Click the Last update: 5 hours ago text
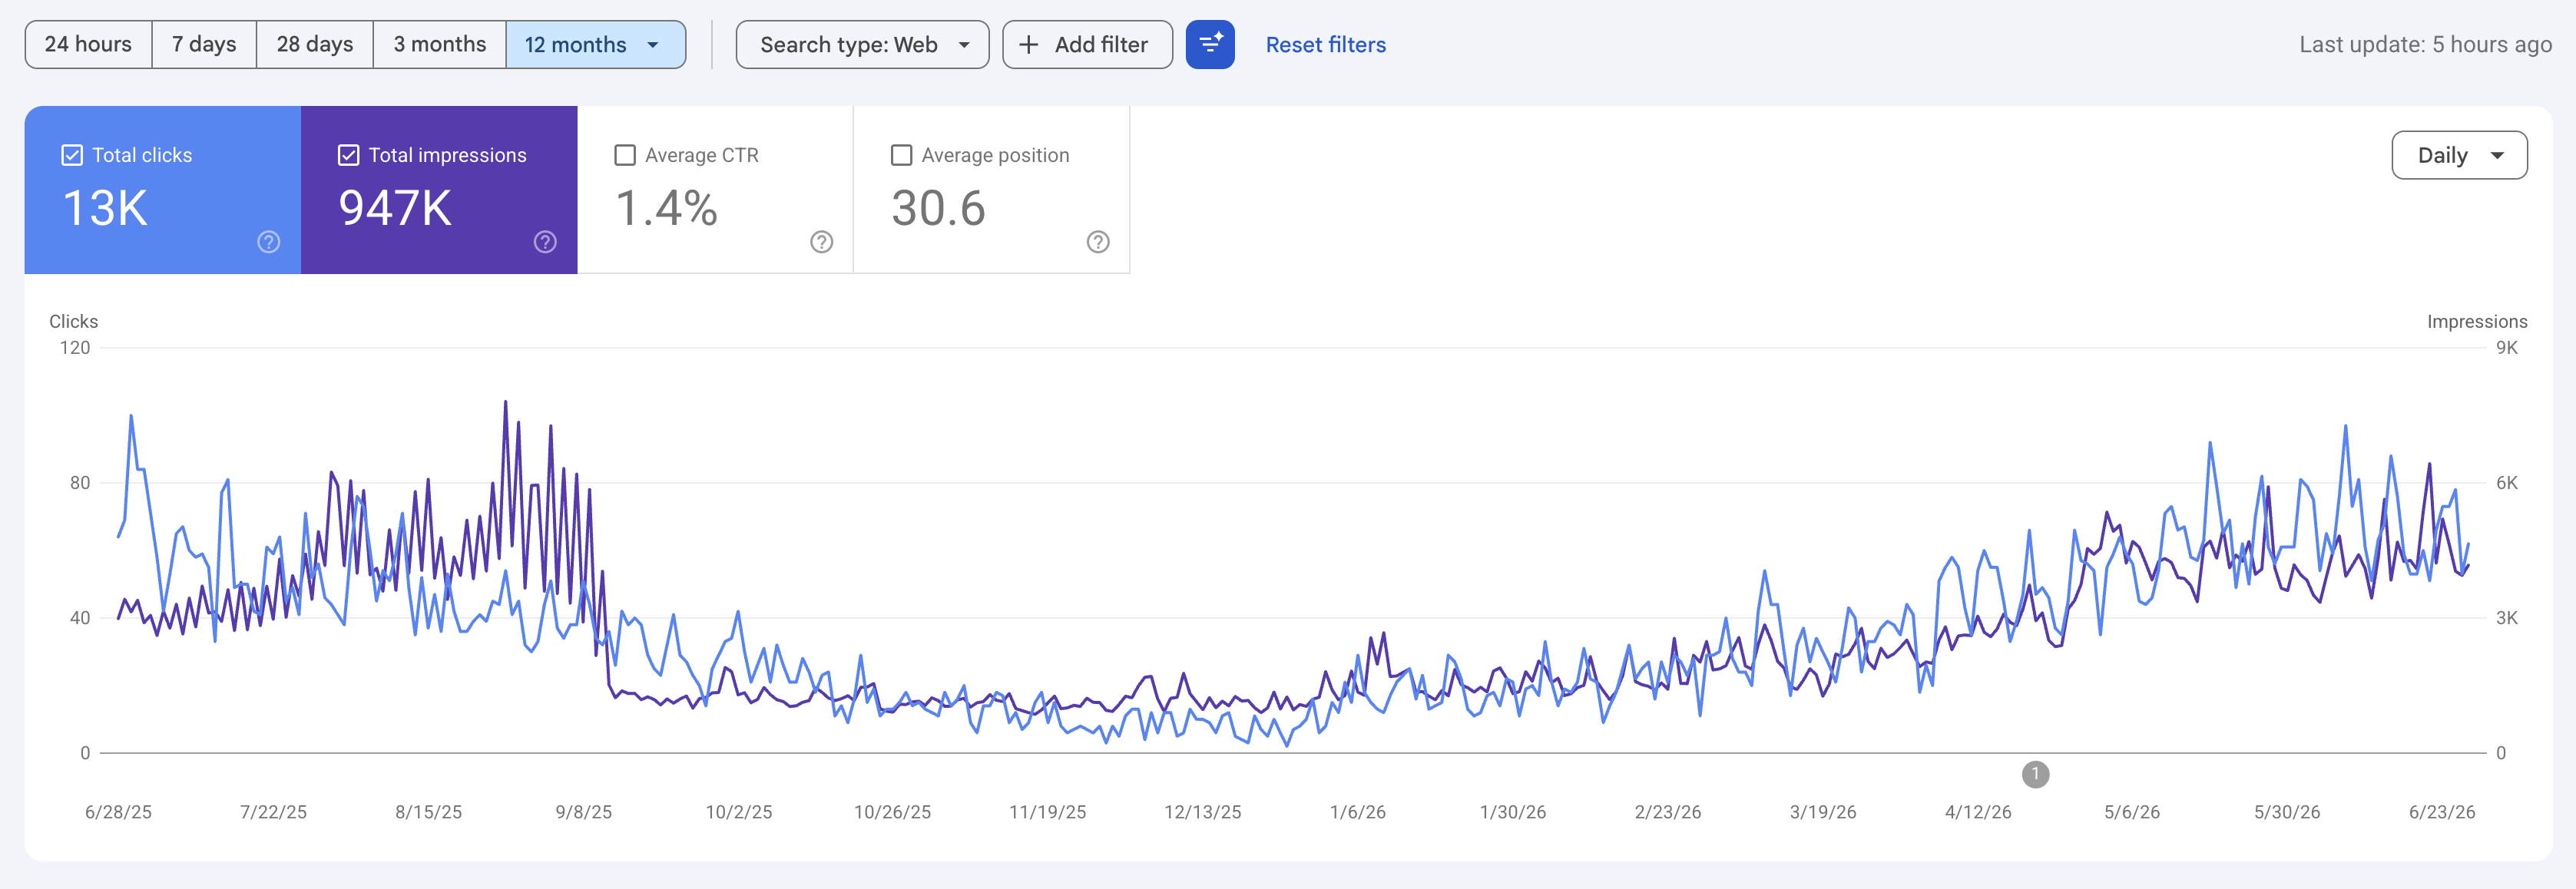The image size is (2576, 889). coord(2425,45)
